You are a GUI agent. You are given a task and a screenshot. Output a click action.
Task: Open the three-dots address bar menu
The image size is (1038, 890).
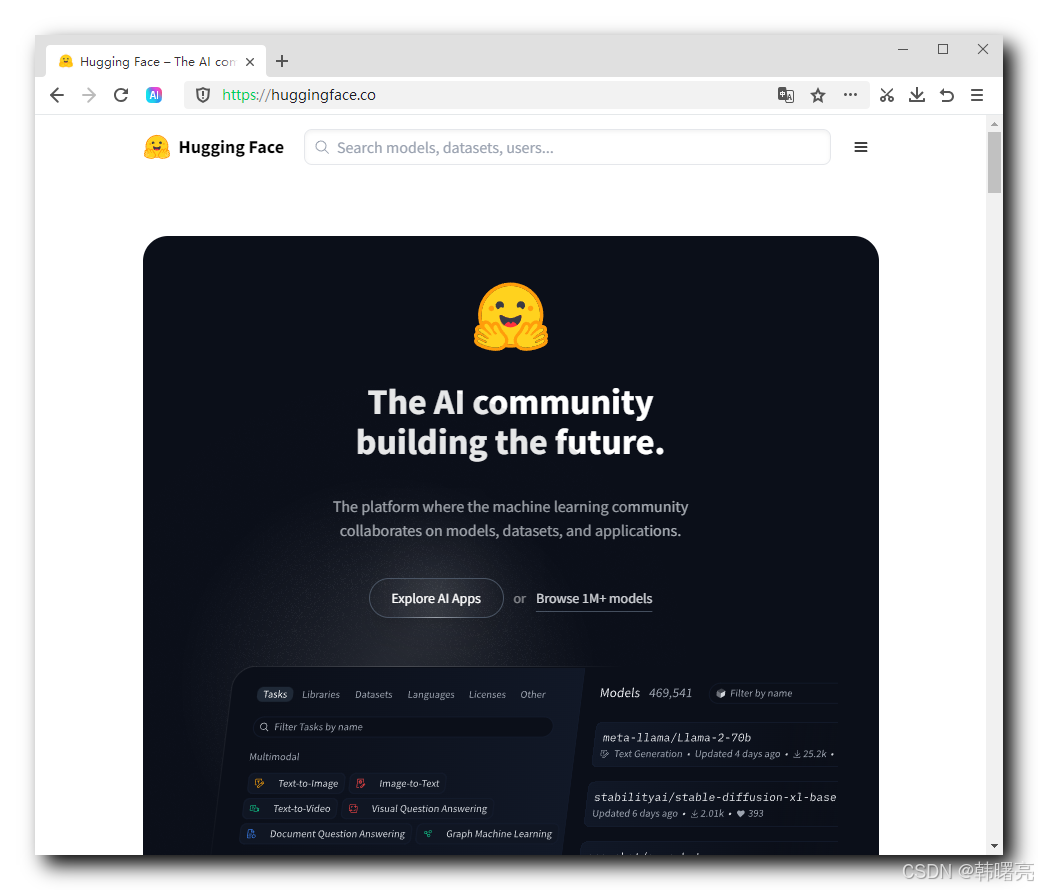pos(850,95)
